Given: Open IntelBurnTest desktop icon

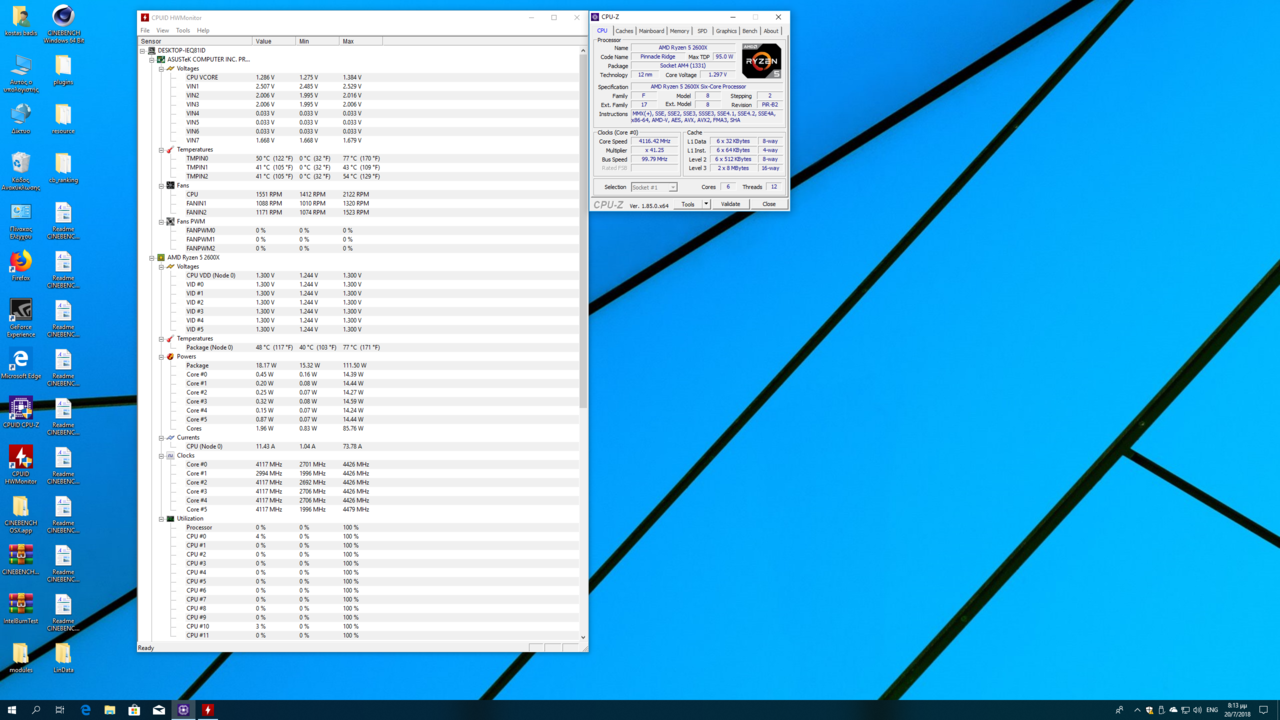Looking at the screenshot, I should click(21, 609).
